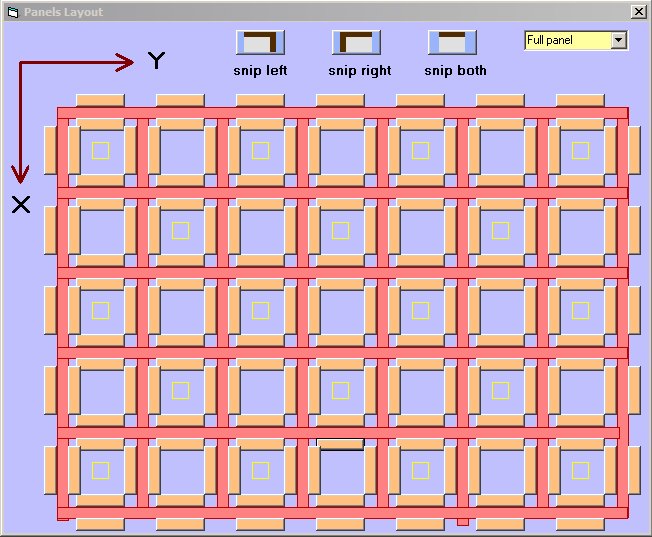Click the snip both icon button
The width and height of the screenshot is (652, 537).
click(452, 42)
